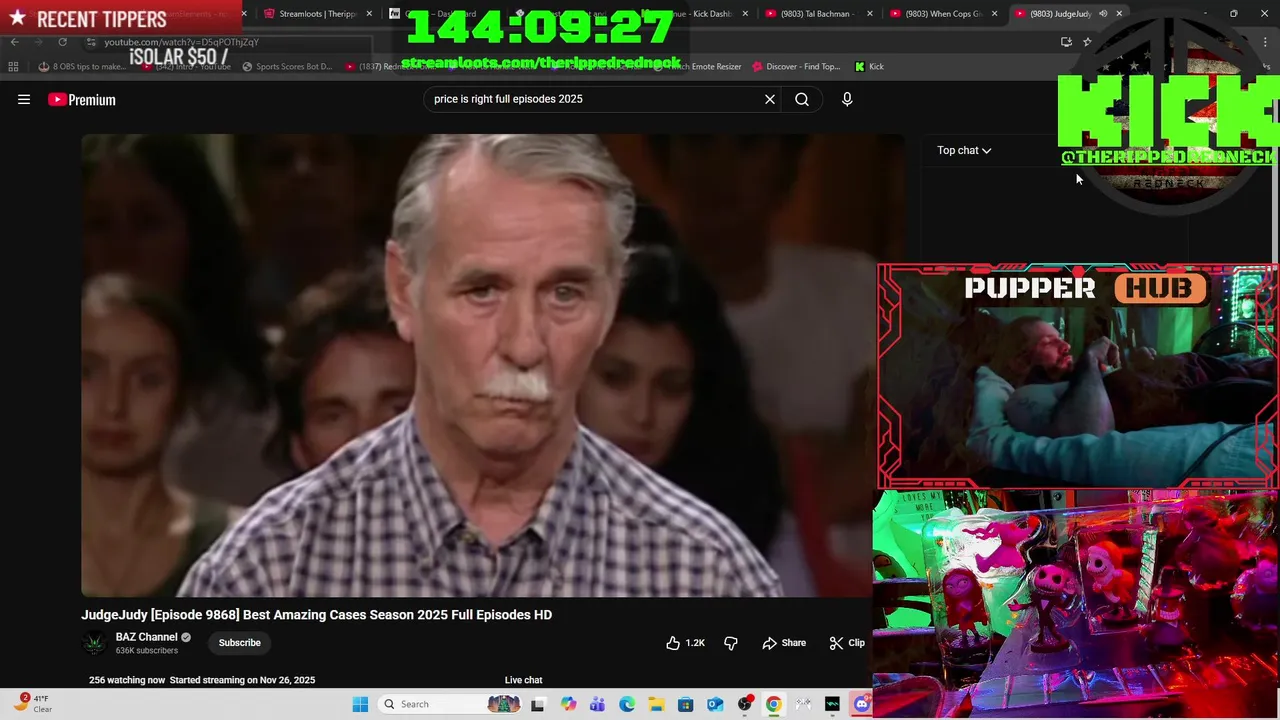Open the Kick bookmark
The height and width of the screenshot is (720, 1280).
(869, 66)
